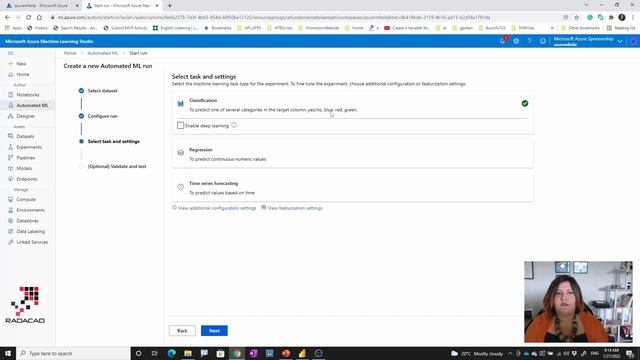
Task: Click the info icon beside Enable deep learning
Action: tap(234, 125)
